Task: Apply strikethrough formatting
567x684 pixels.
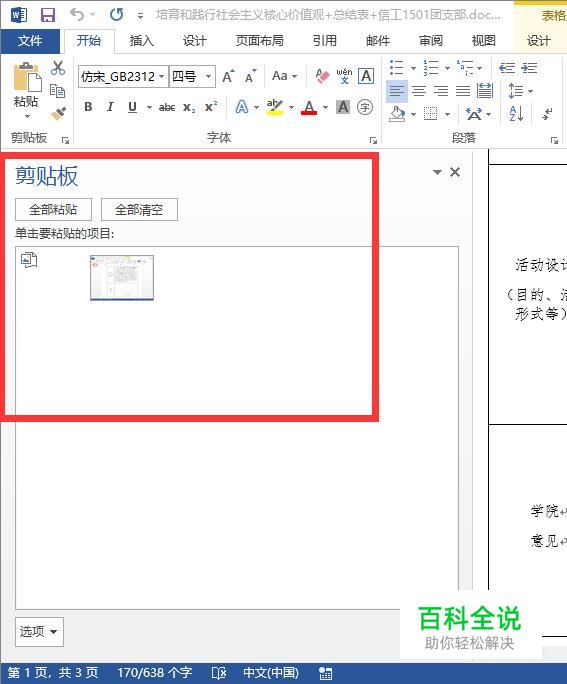Action: pyautogui.click(x=167, y=107)
